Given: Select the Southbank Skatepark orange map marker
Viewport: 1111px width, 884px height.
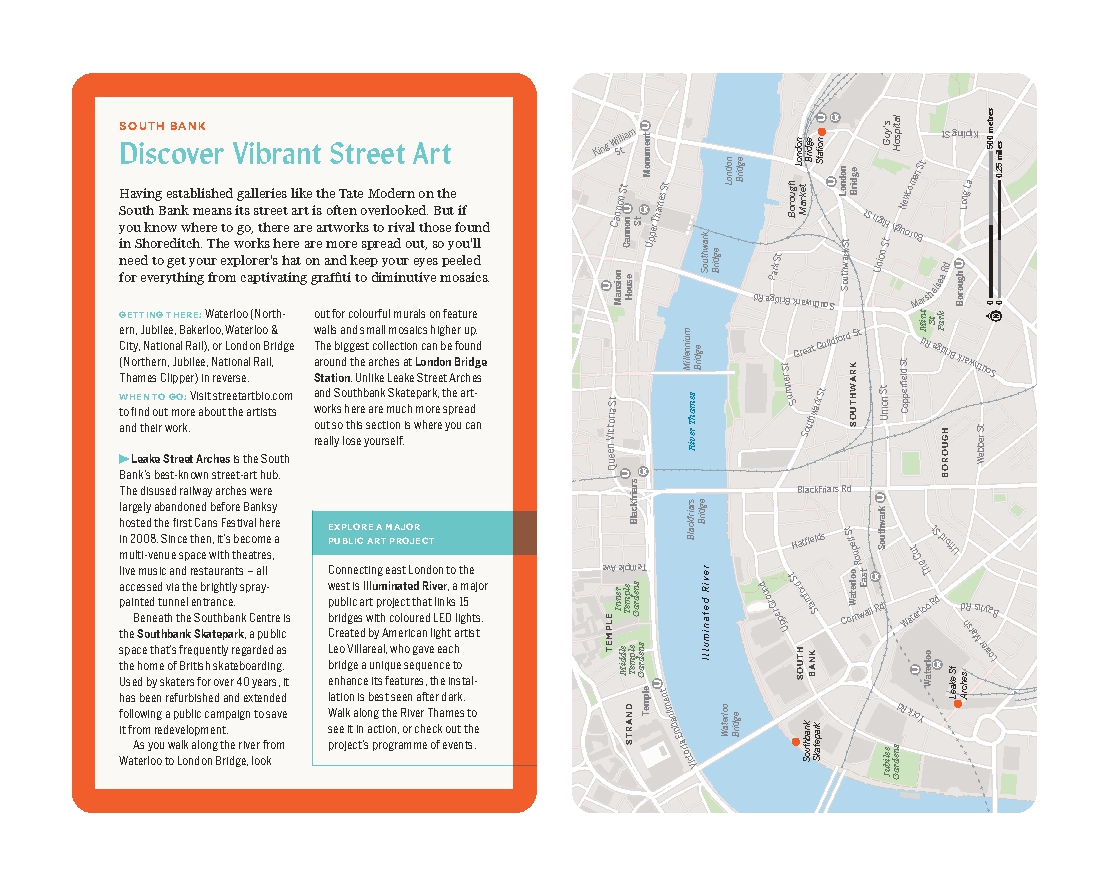Looking at the screenshot, I should coord(796,741).
